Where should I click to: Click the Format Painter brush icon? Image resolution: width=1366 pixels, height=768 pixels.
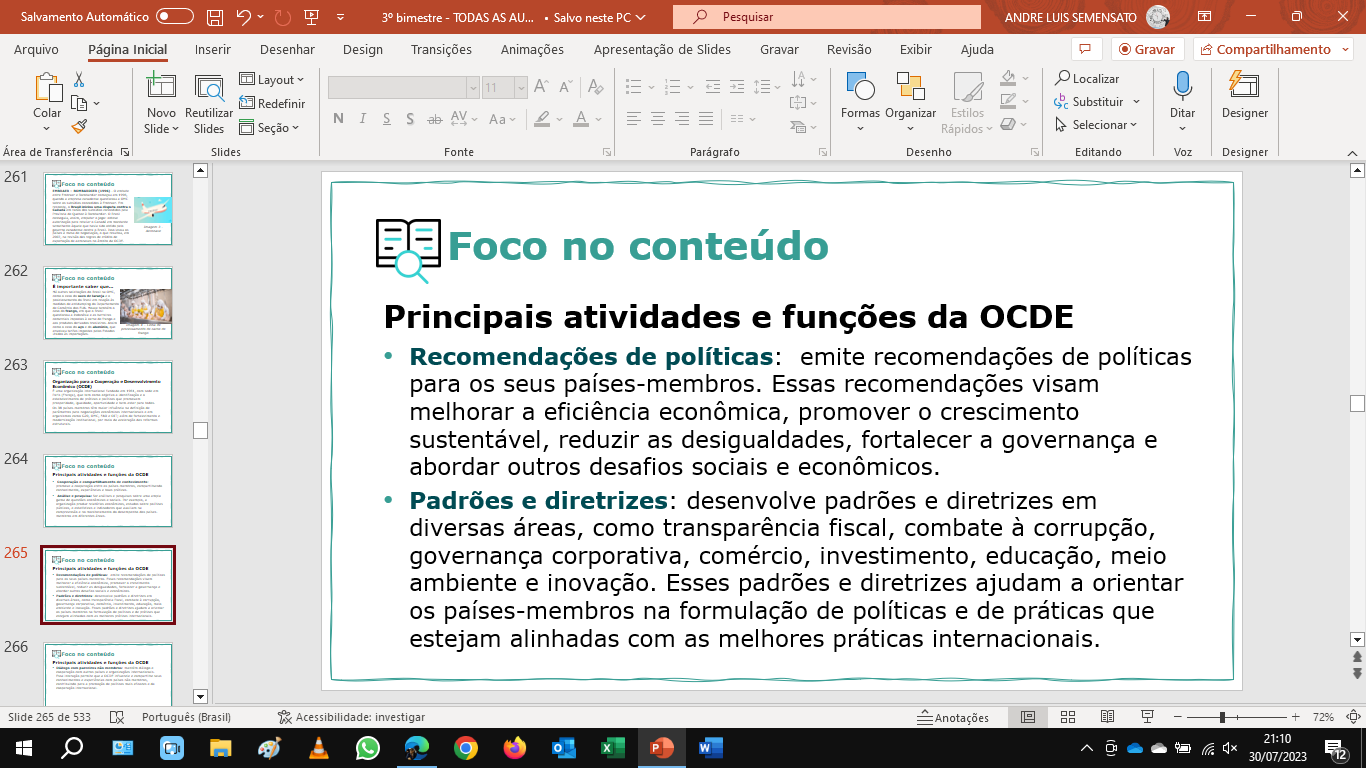point(79,126)
